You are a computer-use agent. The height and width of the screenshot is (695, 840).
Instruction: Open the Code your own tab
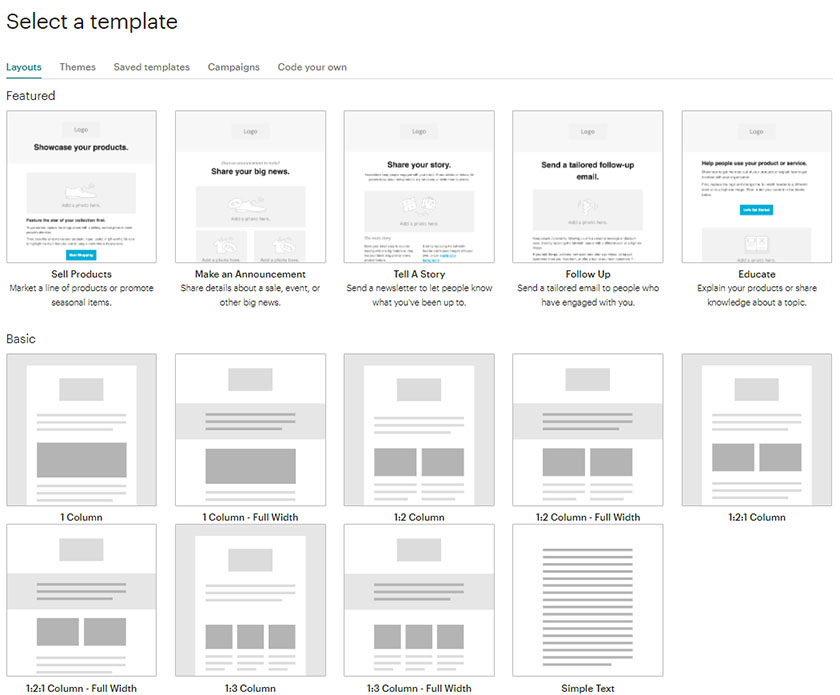coord(312,67)
